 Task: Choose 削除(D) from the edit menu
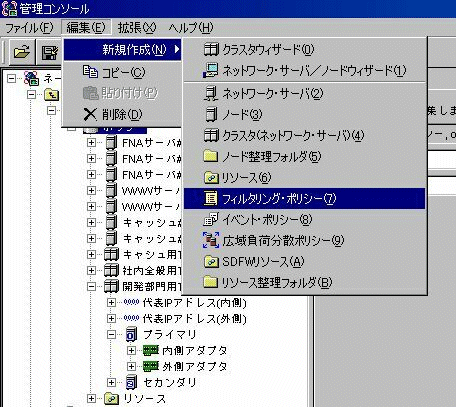[x=123, y=114]
